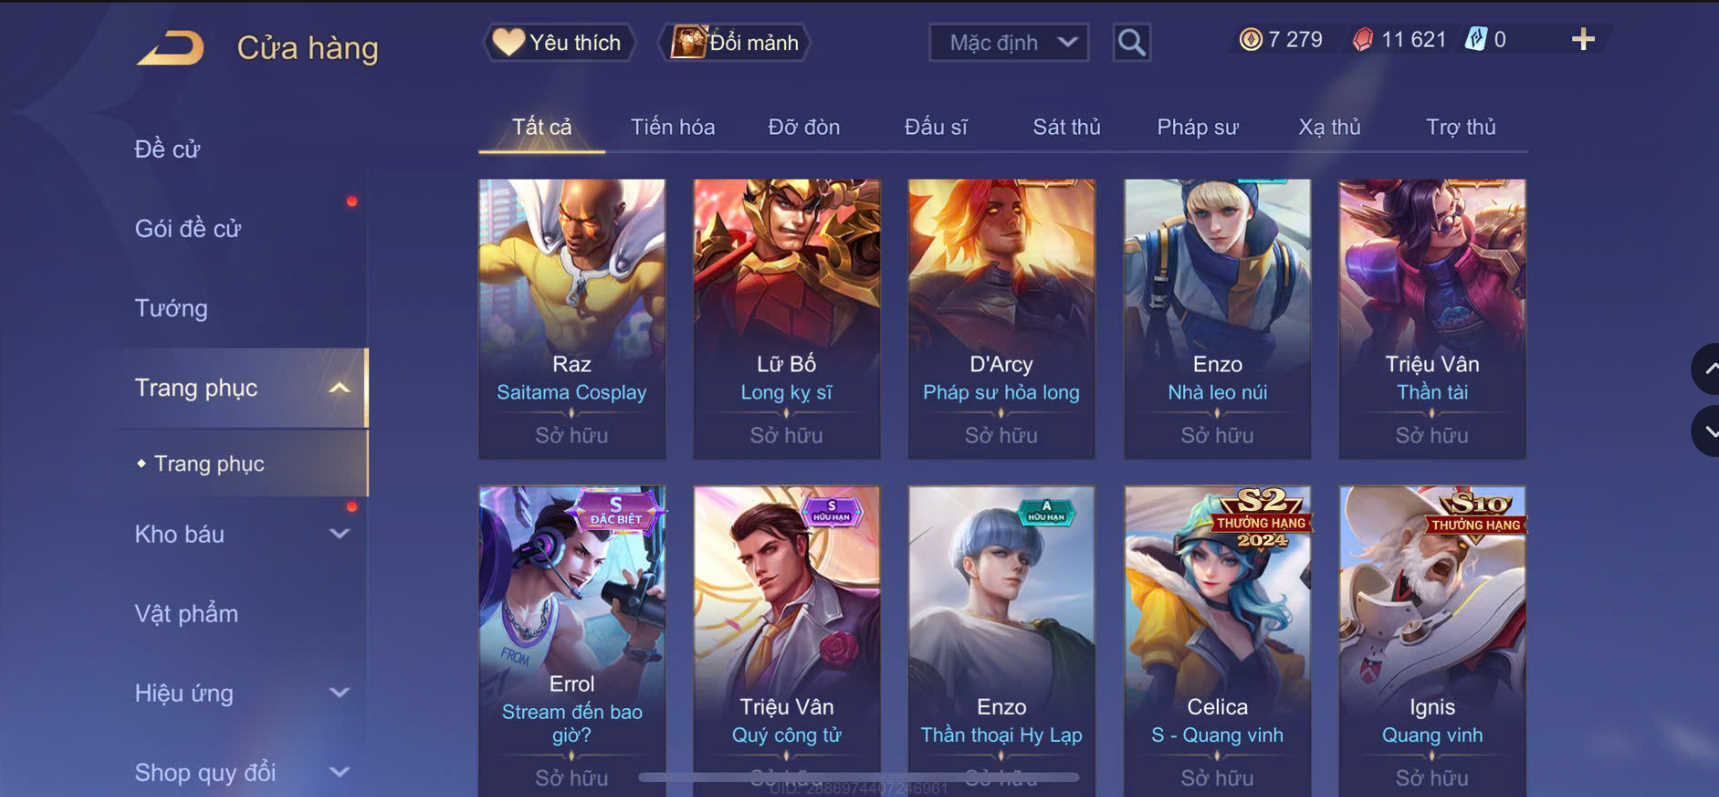Viewport: 1719px width, 797px height.
Task: Open the Tướng menu item
Action: coord(171,308)
